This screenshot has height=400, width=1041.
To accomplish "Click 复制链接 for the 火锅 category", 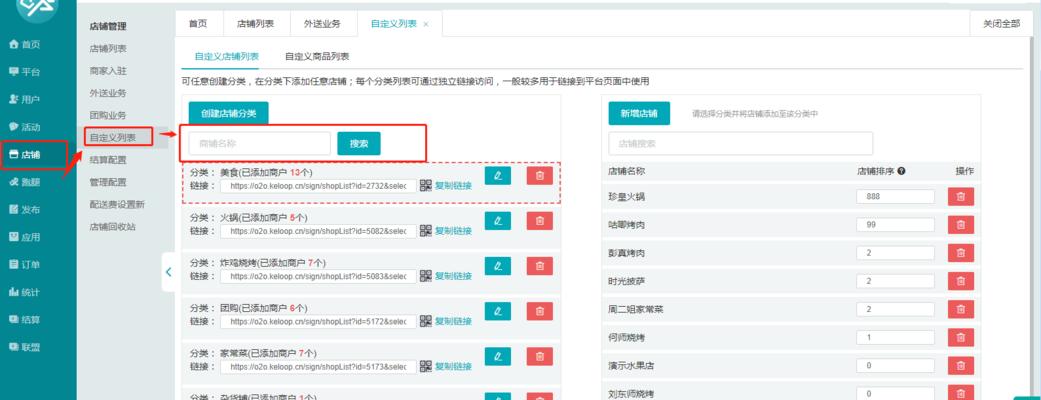I will (x=453, y=231).
